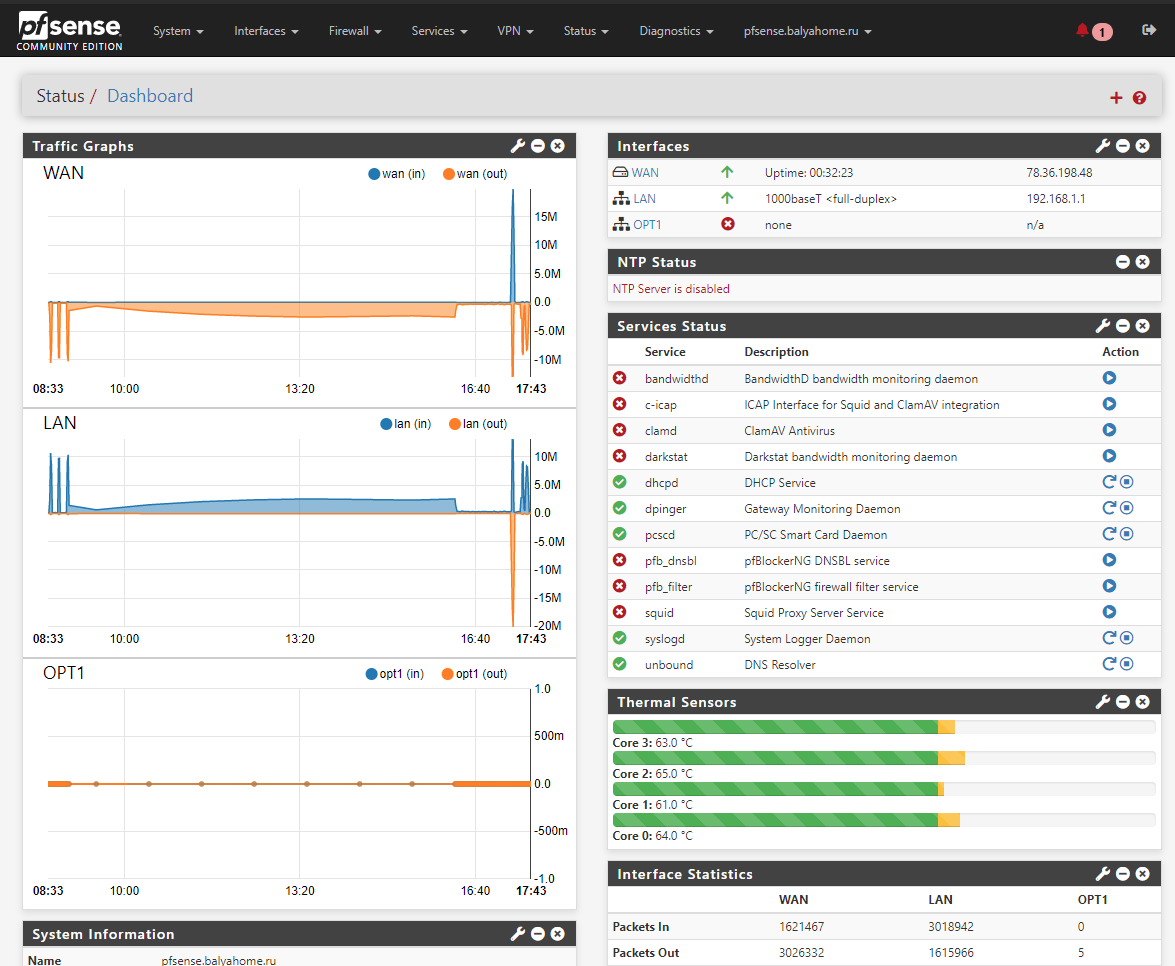Stop the unbound DNS Resolver service
The width and height of the screenshot is (1175, 966).
point(1126,664)
